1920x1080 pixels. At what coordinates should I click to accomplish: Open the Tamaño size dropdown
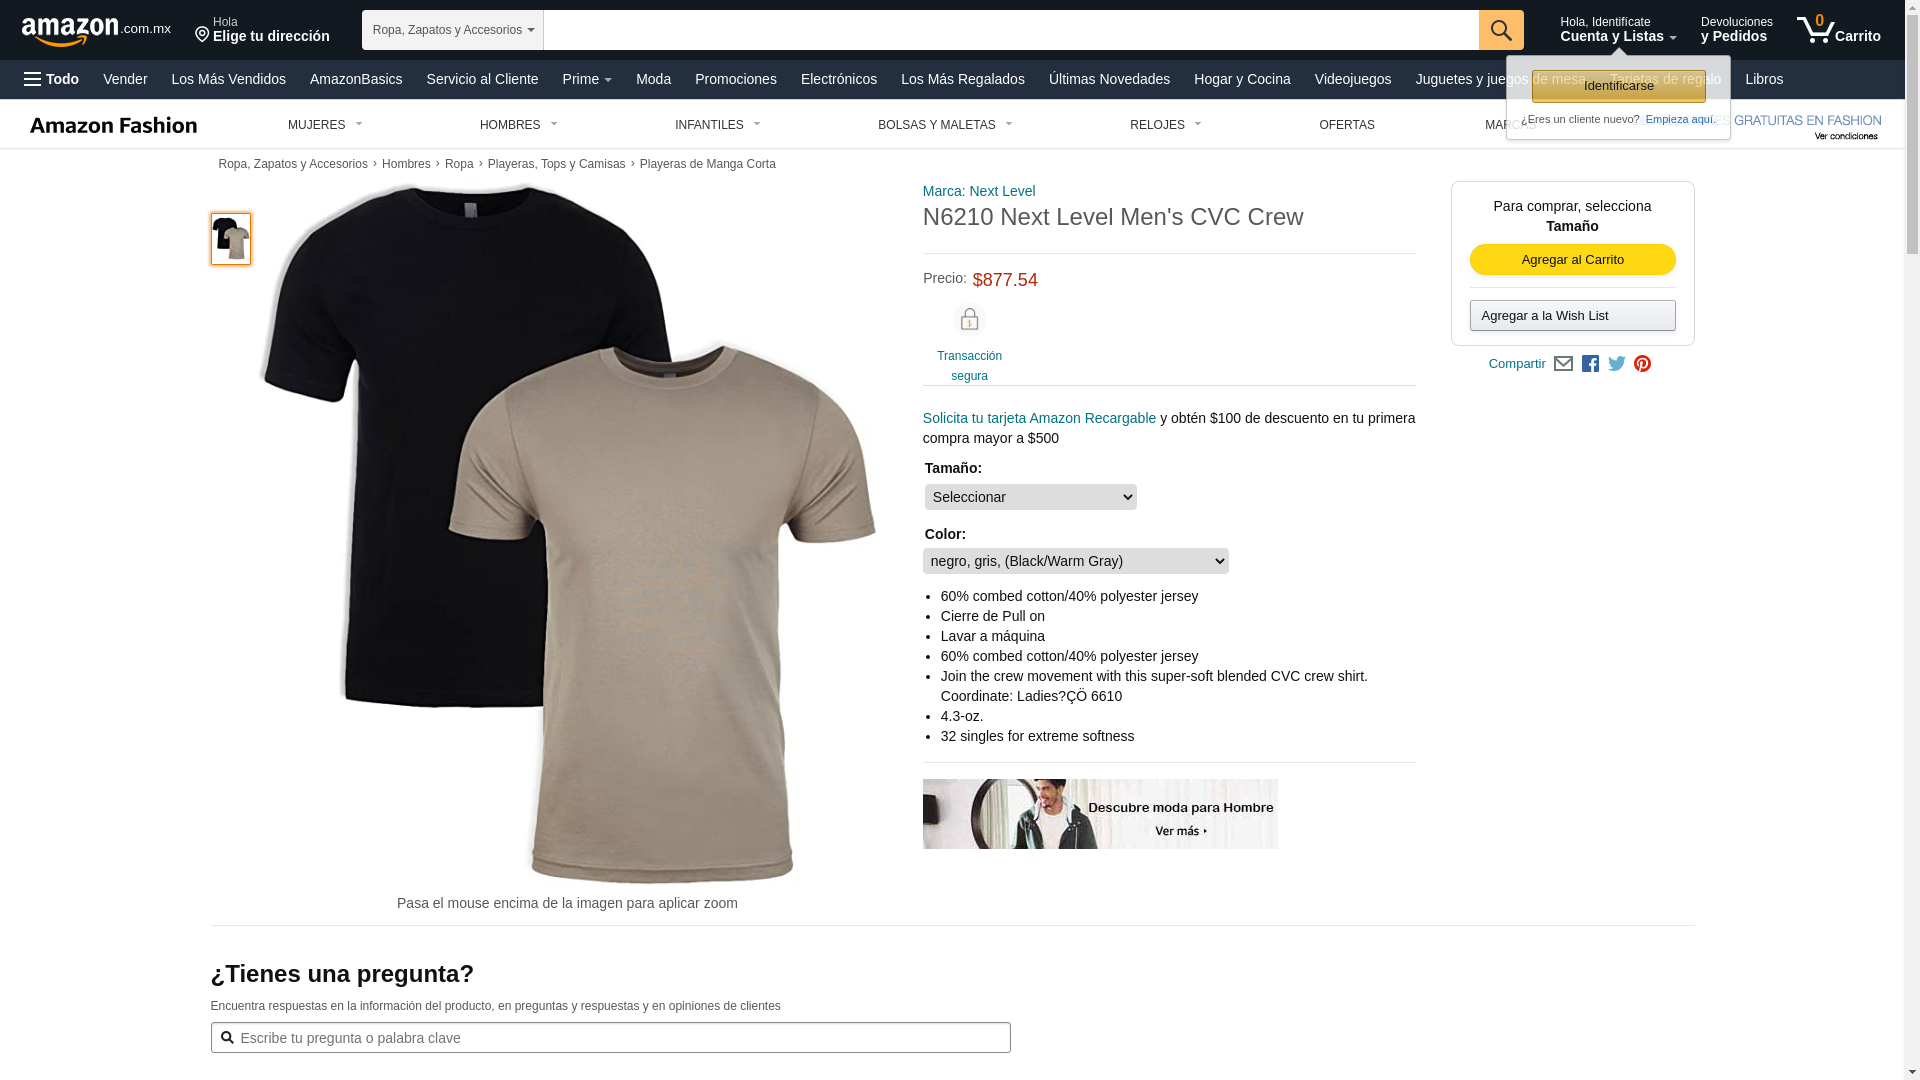1030,497
